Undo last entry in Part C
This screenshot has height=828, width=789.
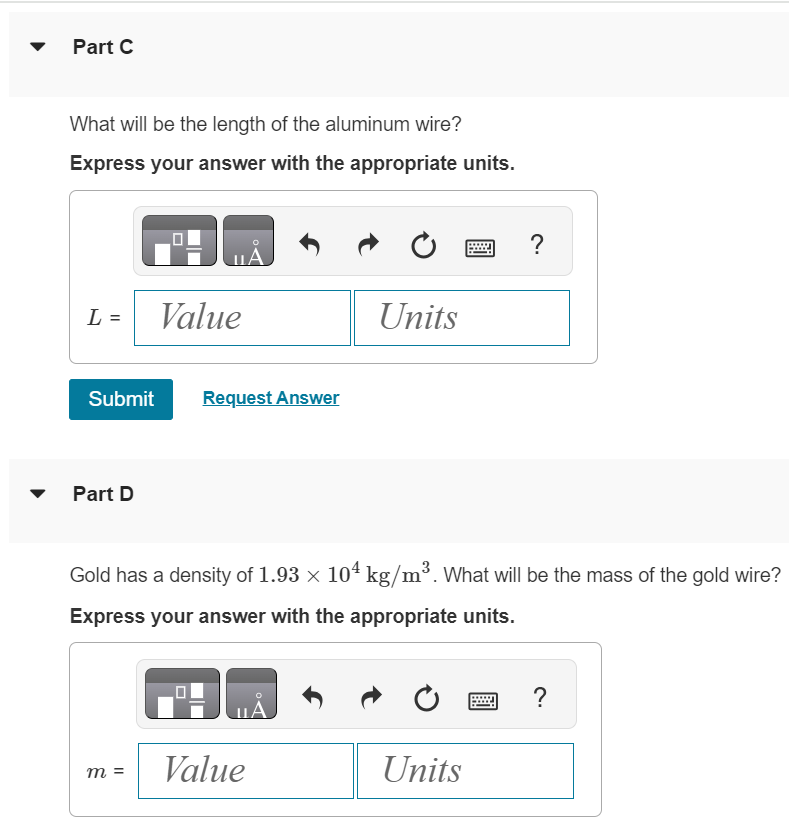tap(310, 245)
